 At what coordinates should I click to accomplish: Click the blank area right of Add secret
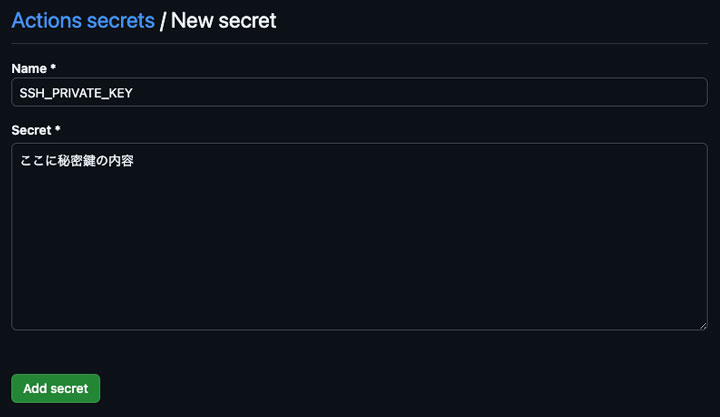click(400, 388)
